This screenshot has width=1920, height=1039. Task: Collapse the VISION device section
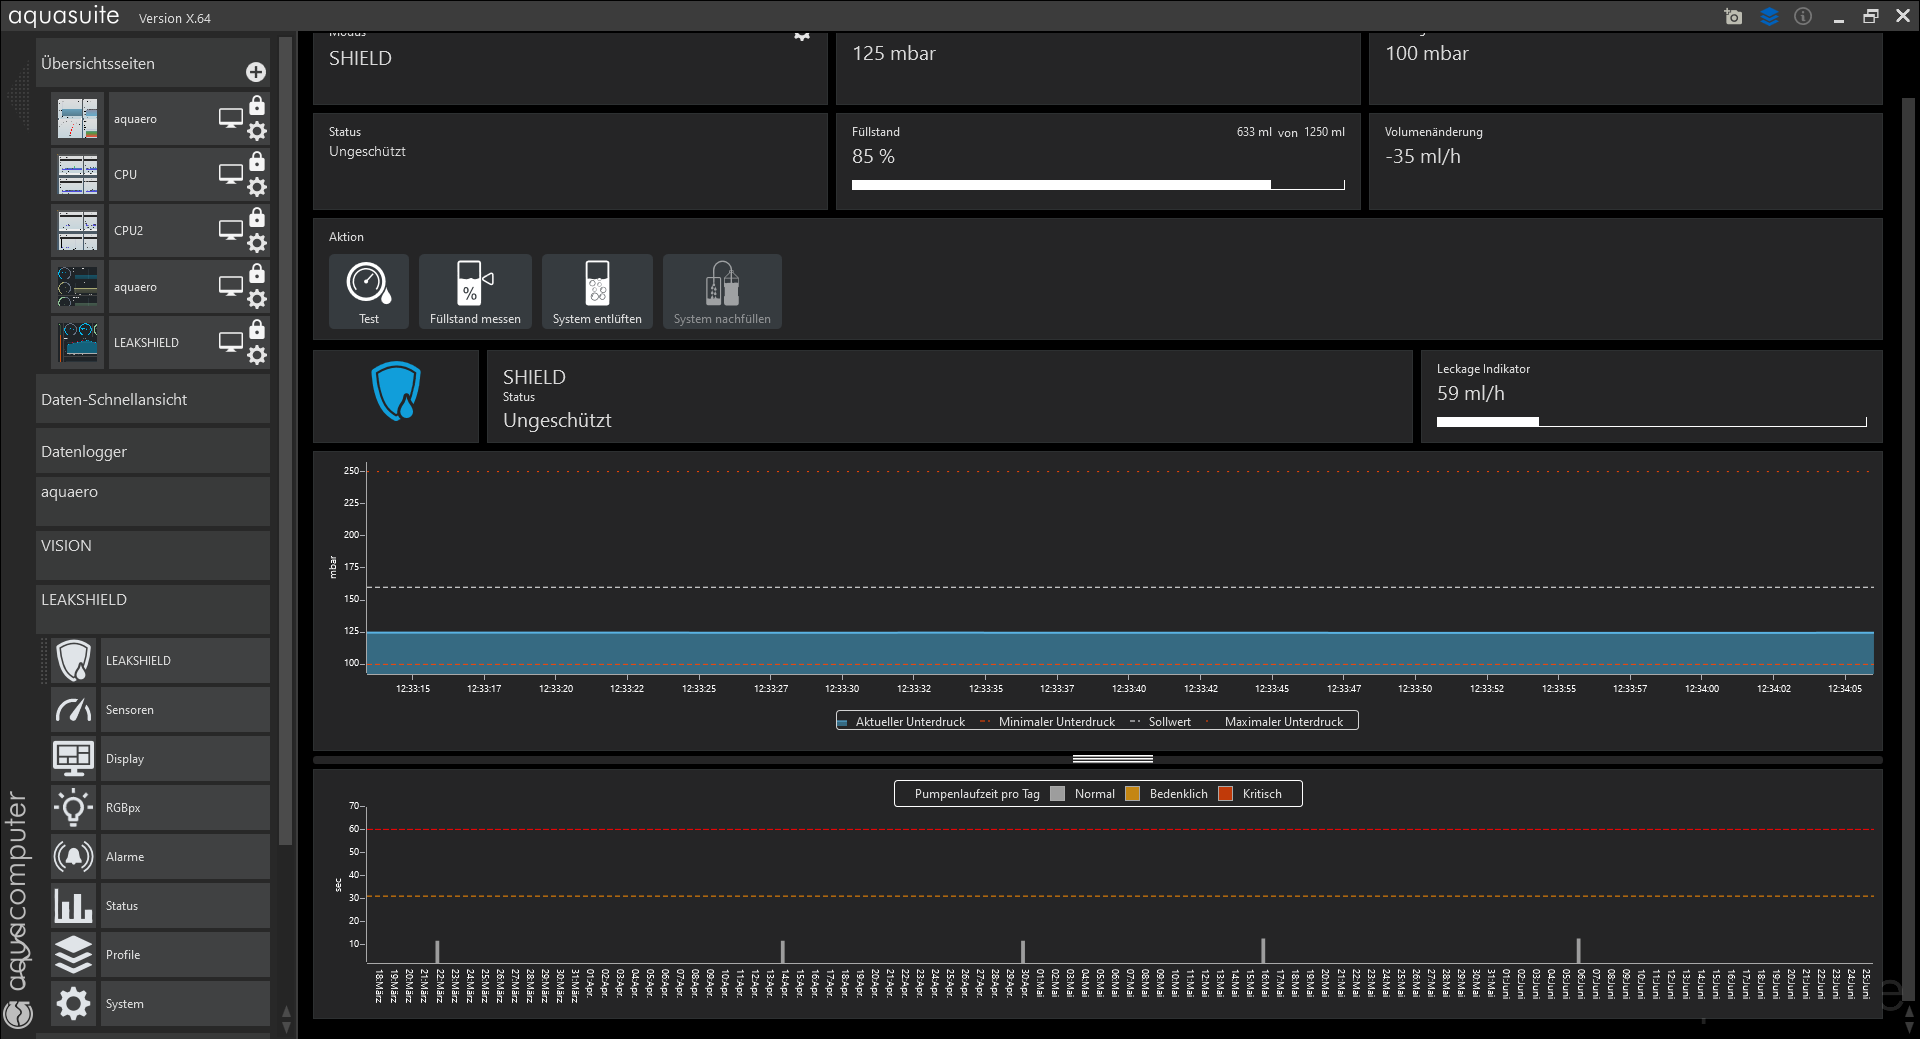click(x=153, y=546)
